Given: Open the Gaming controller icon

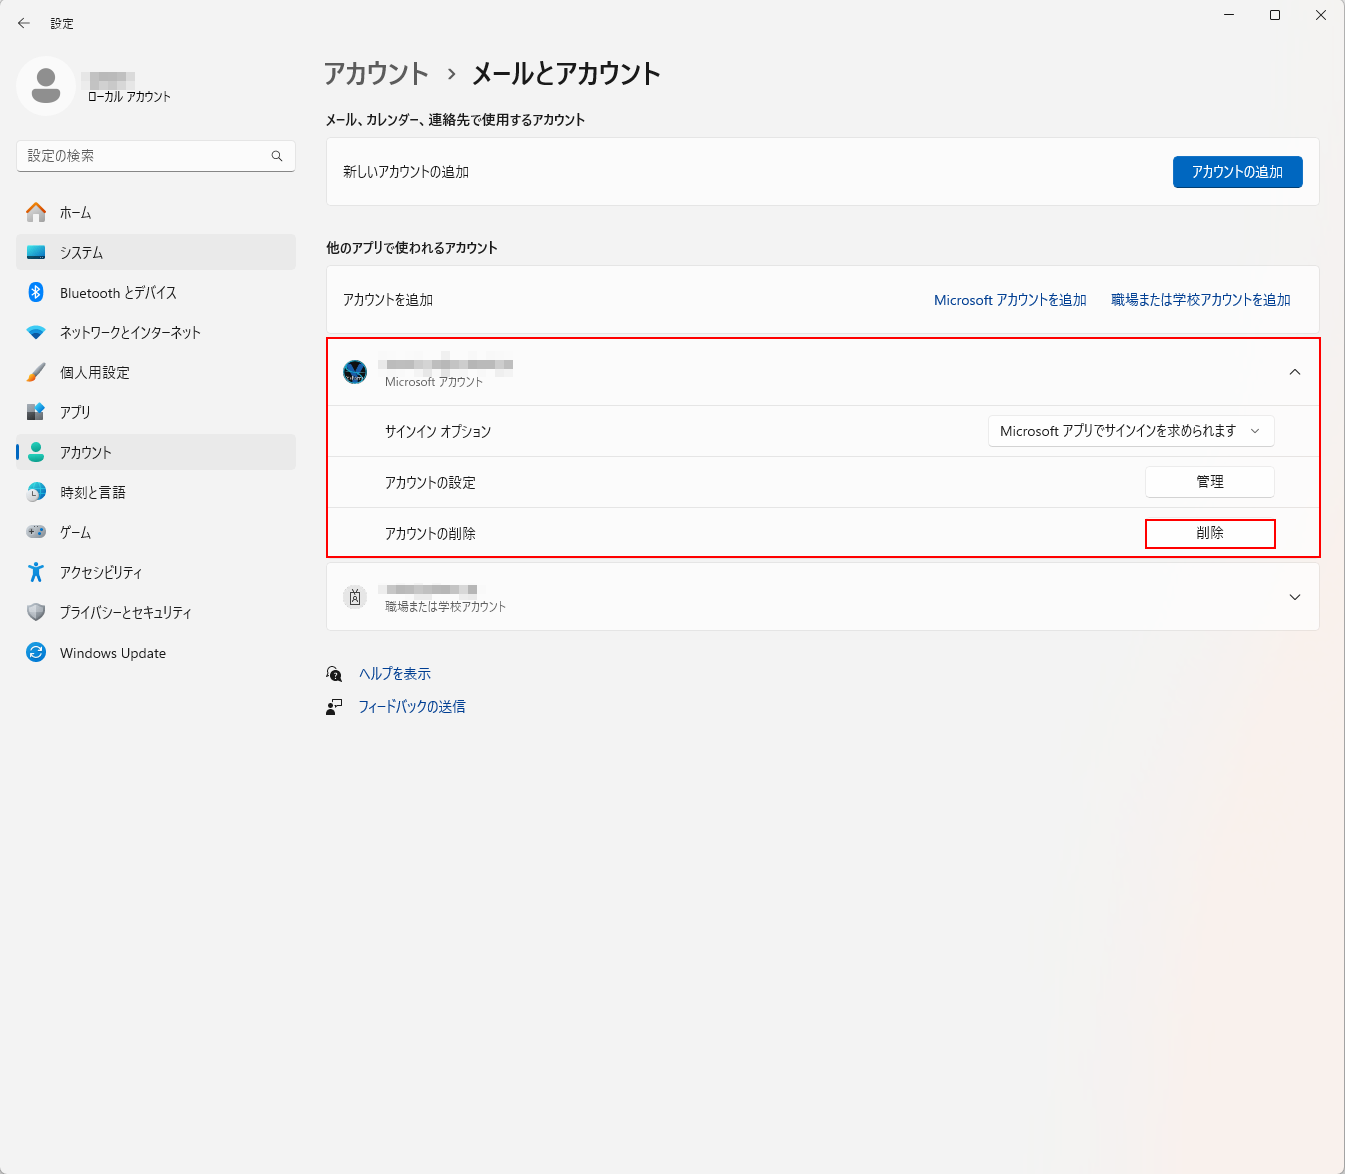Looking at the screenshot, I should pos(36,532).
